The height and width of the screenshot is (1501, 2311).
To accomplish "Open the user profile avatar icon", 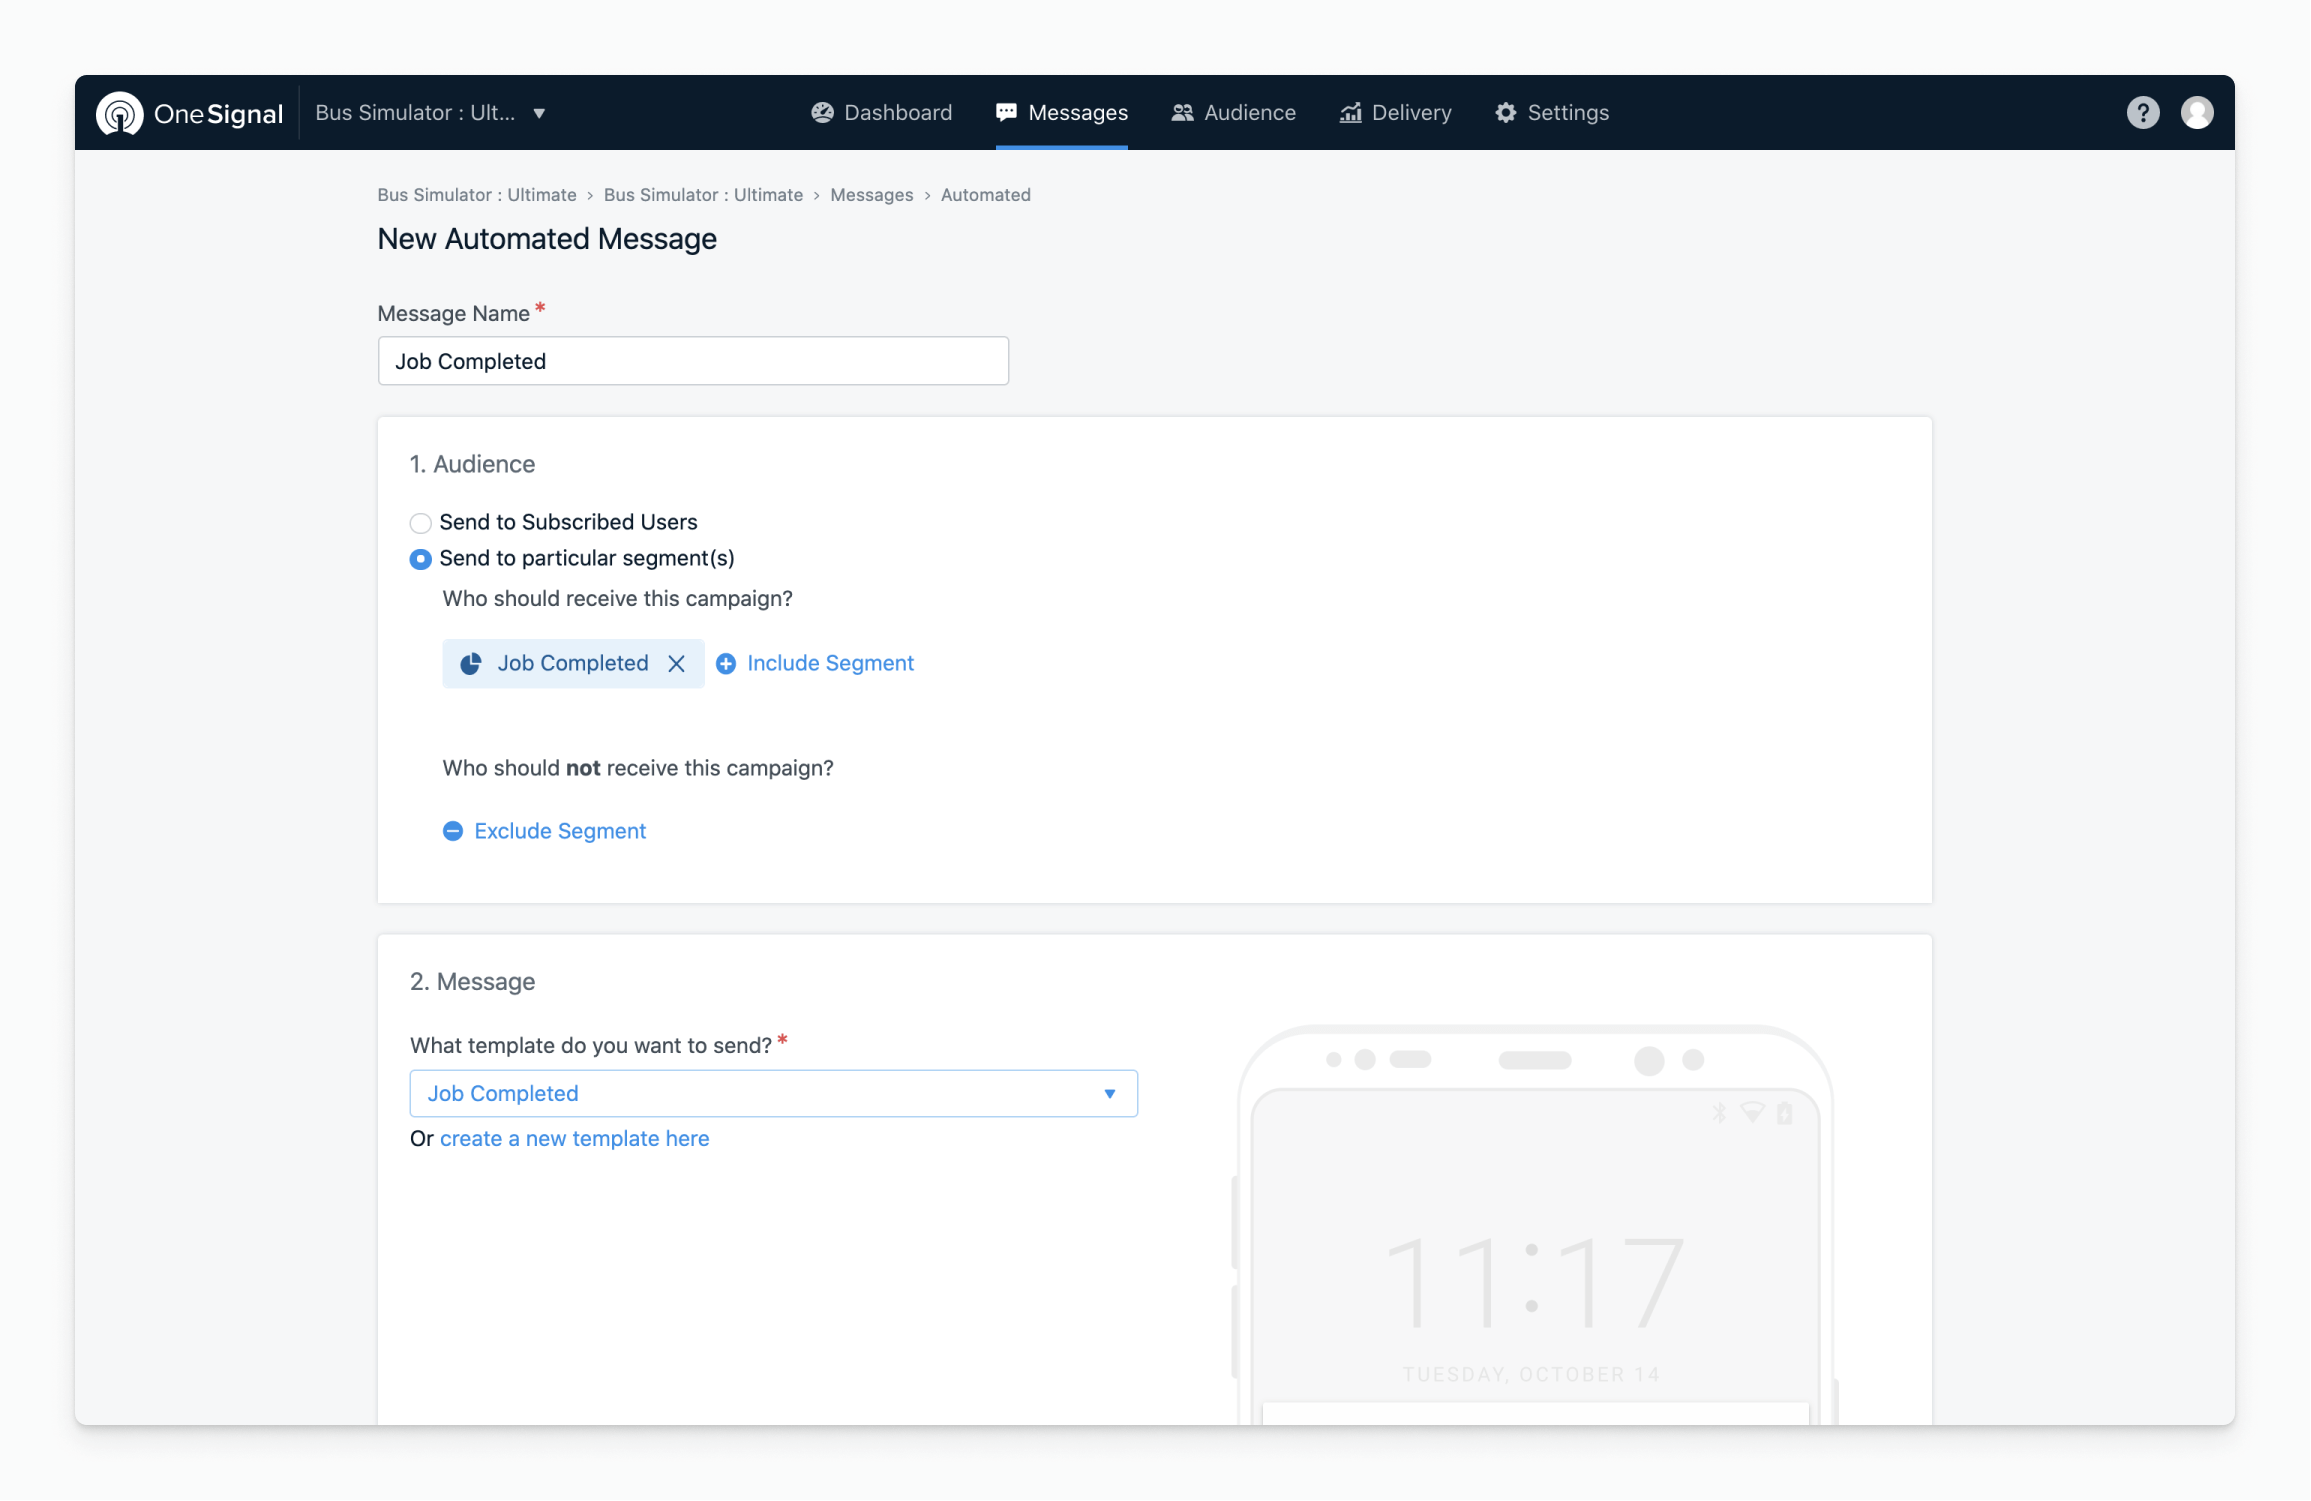I will (2197, 112).
